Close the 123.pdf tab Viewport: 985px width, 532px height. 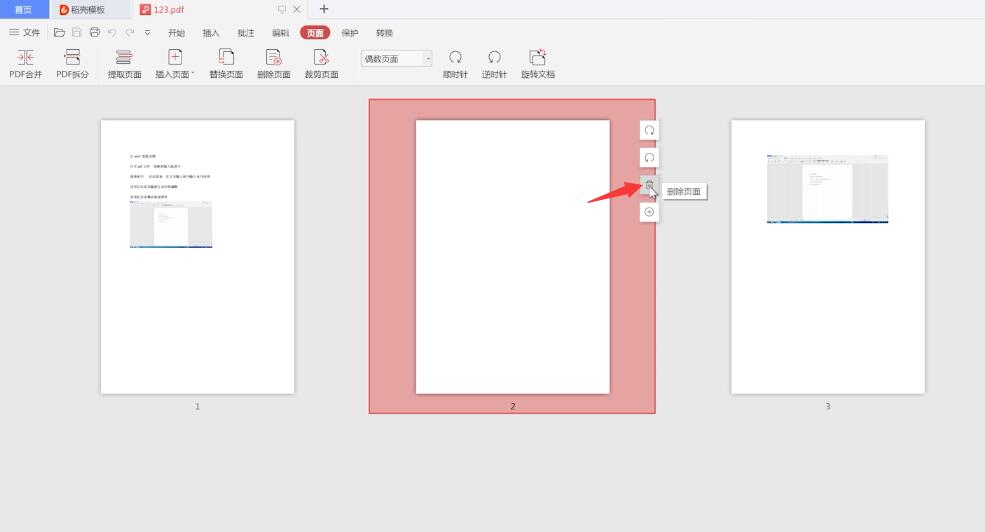(297, 9)
